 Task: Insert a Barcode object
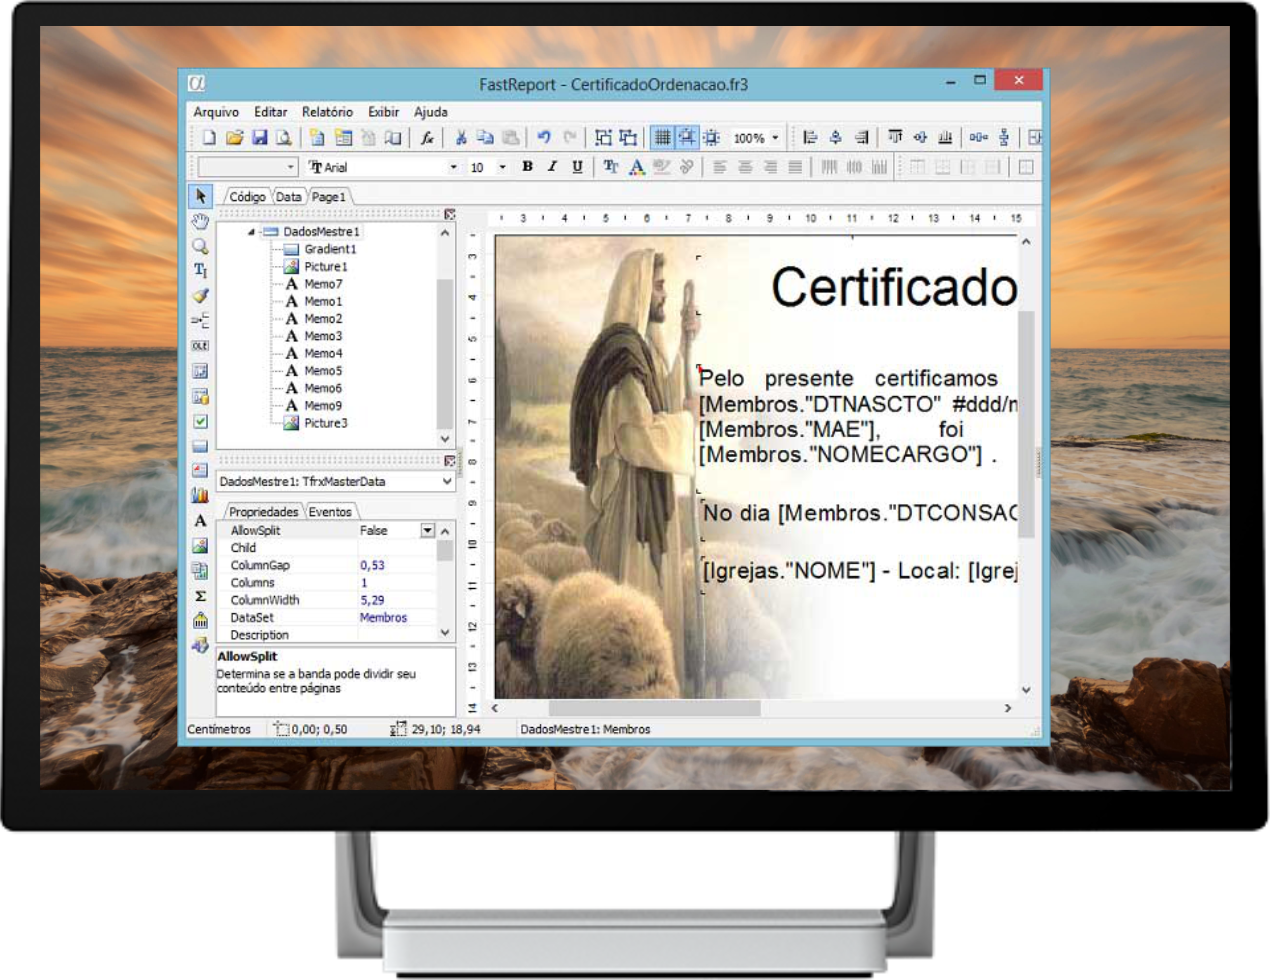click(x=200, y=619)
